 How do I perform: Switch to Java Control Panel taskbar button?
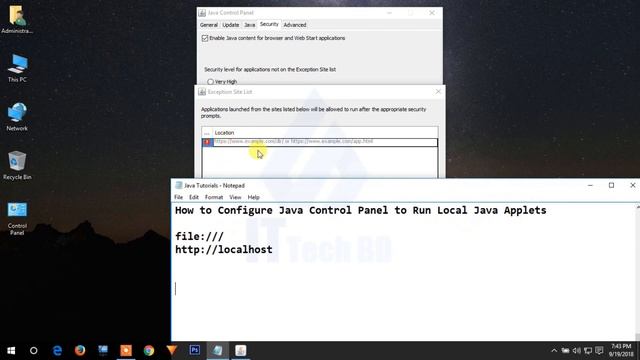pos(240,351)
